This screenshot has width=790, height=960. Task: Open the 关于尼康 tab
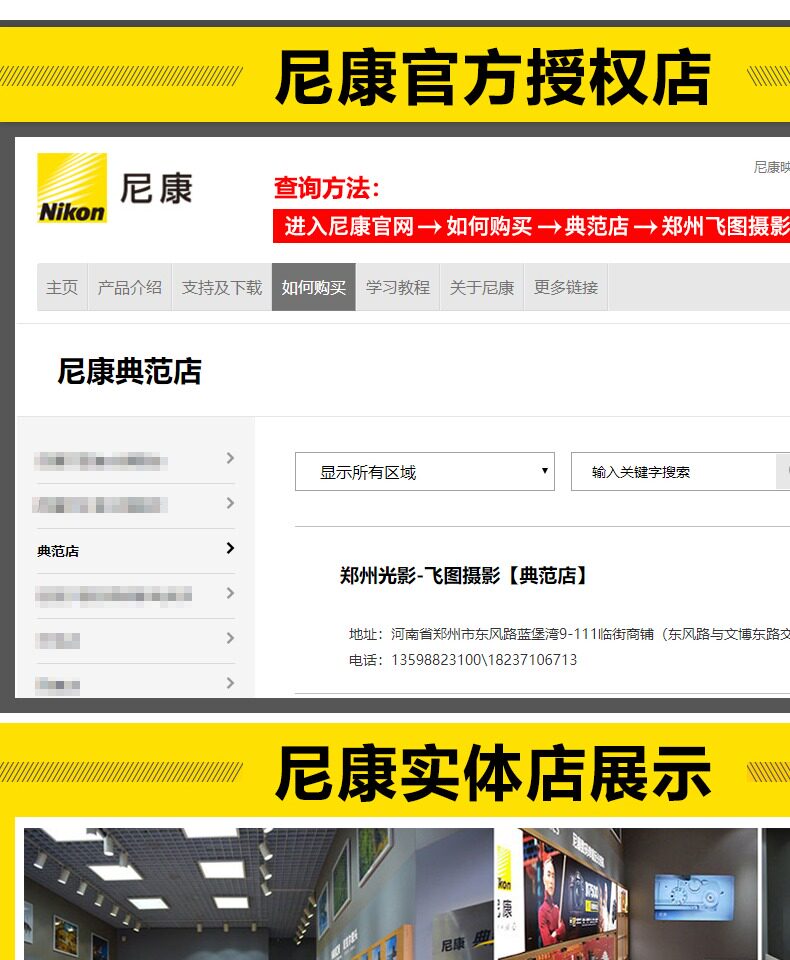(x=482, y=287)
